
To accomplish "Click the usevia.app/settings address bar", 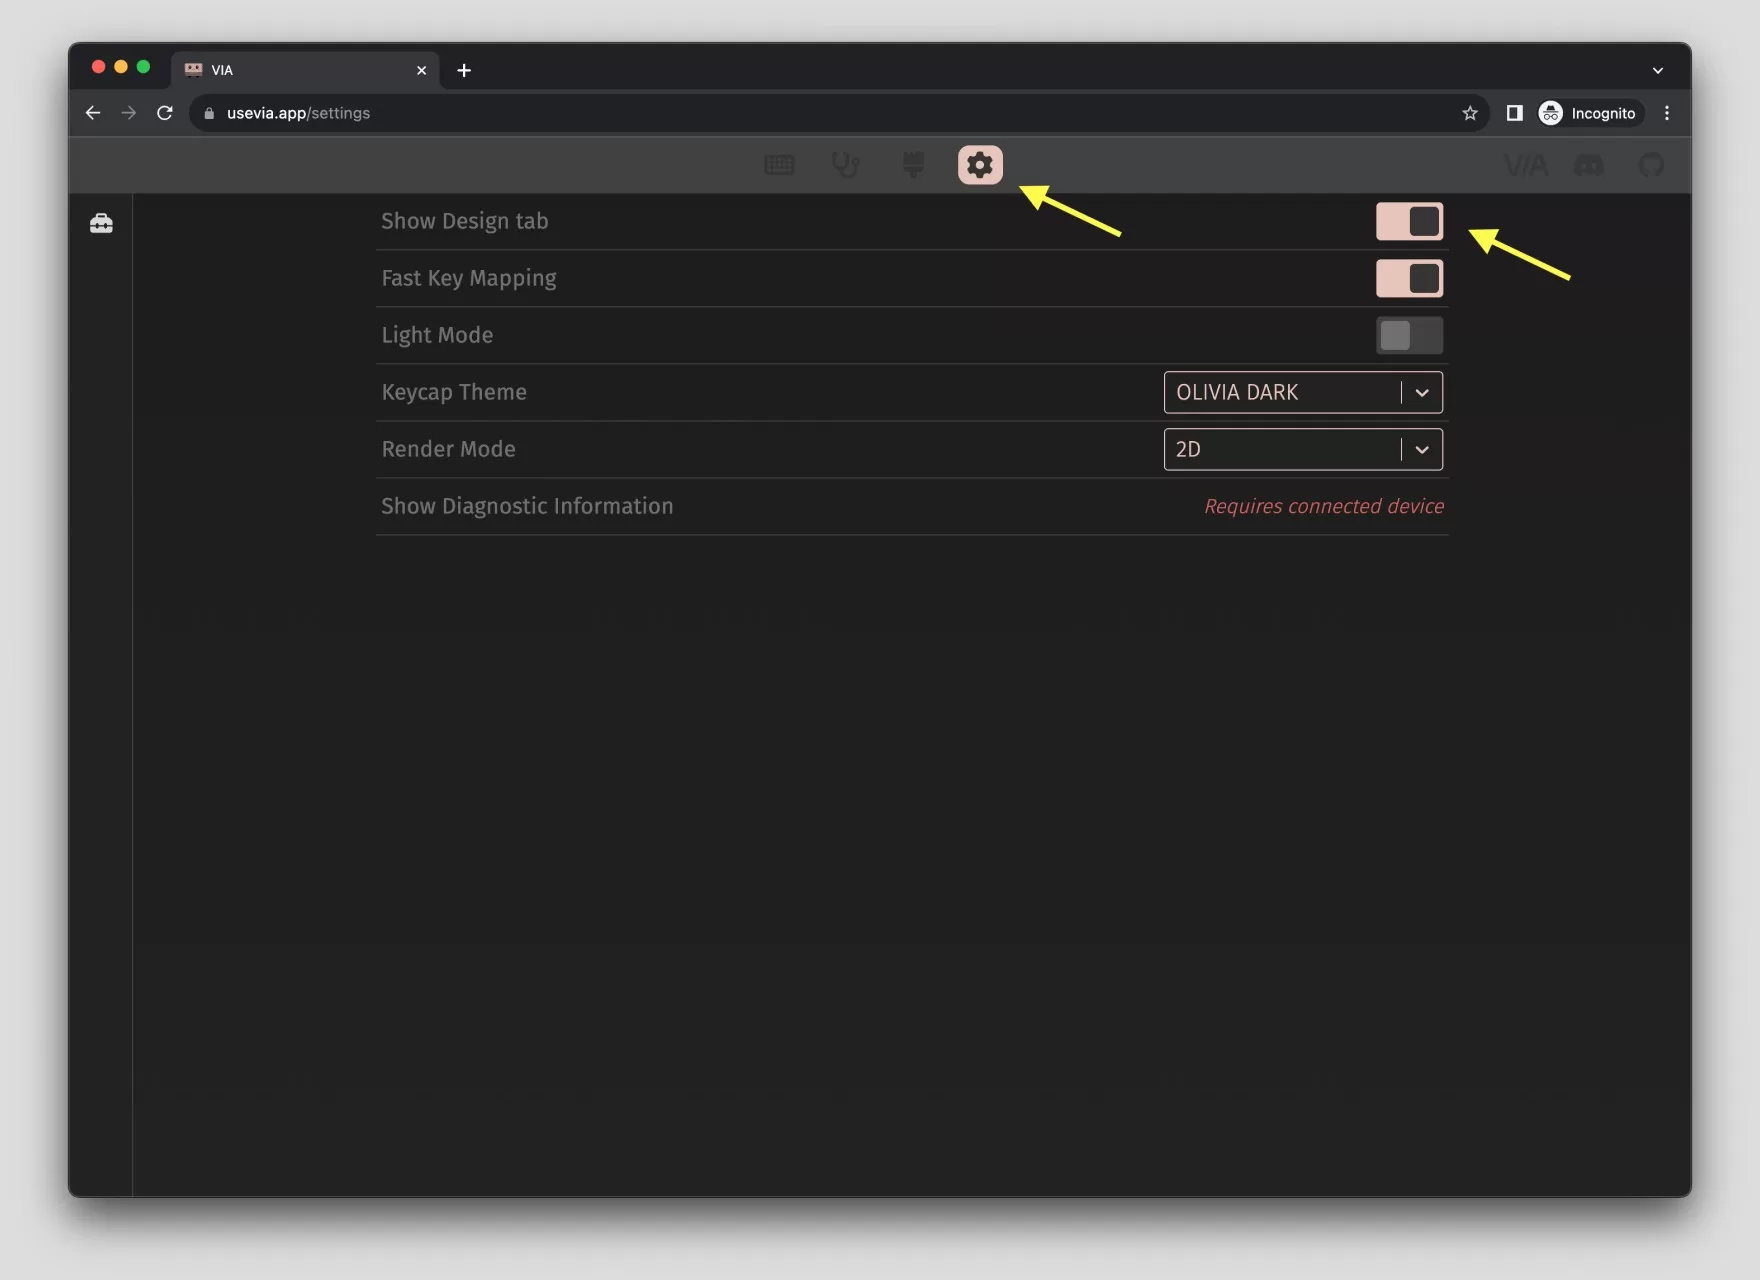I will coord(838,113).
